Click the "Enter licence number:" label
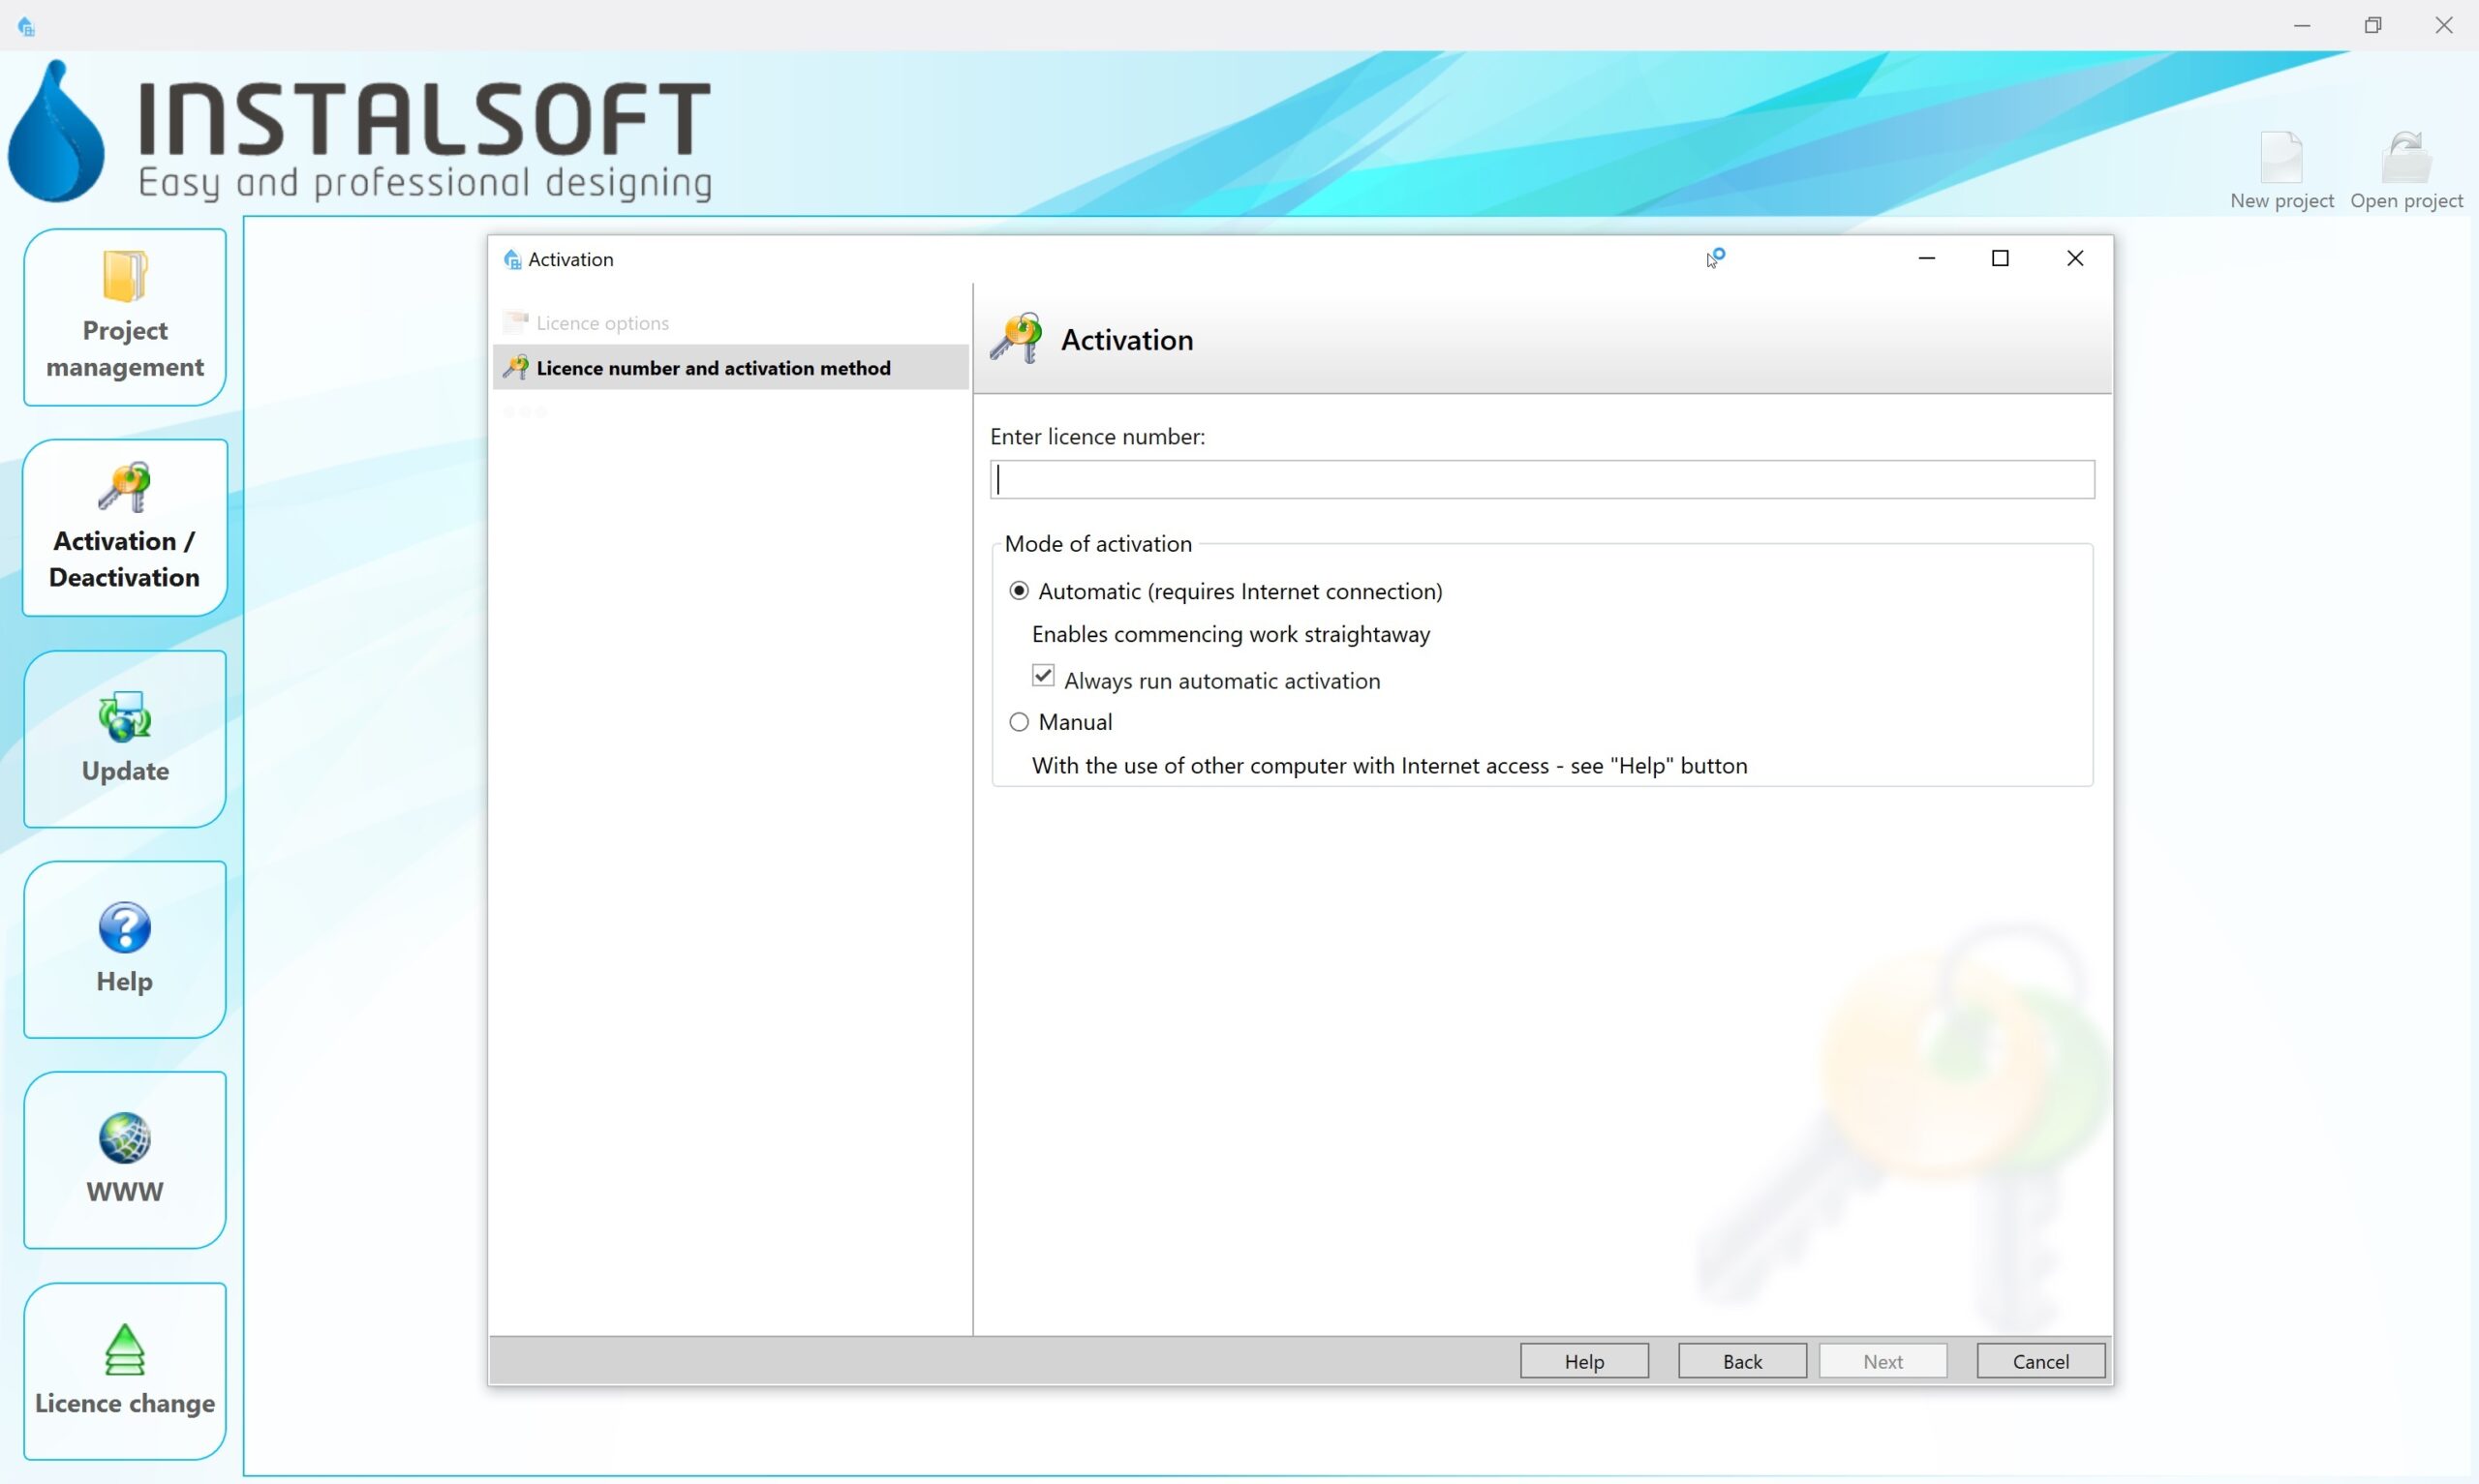 (1097, 437)
